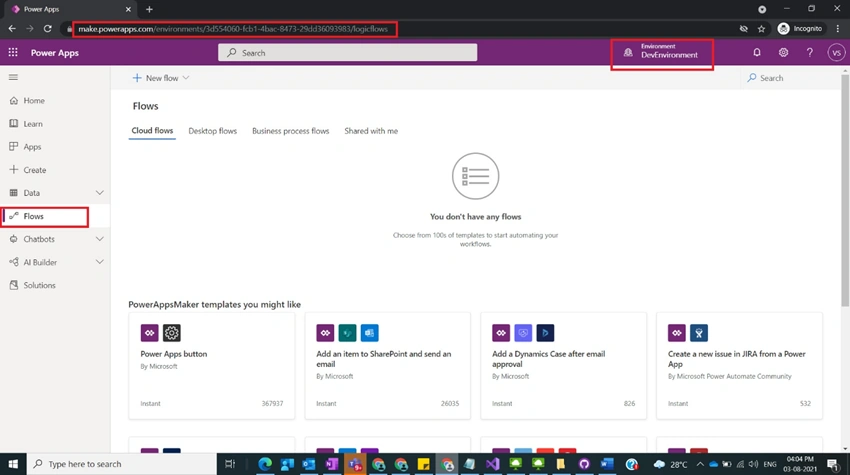Screen dimensions: 850x475
Task: Expand the AI Builder chevron
Action: click(x=100, y=262)
